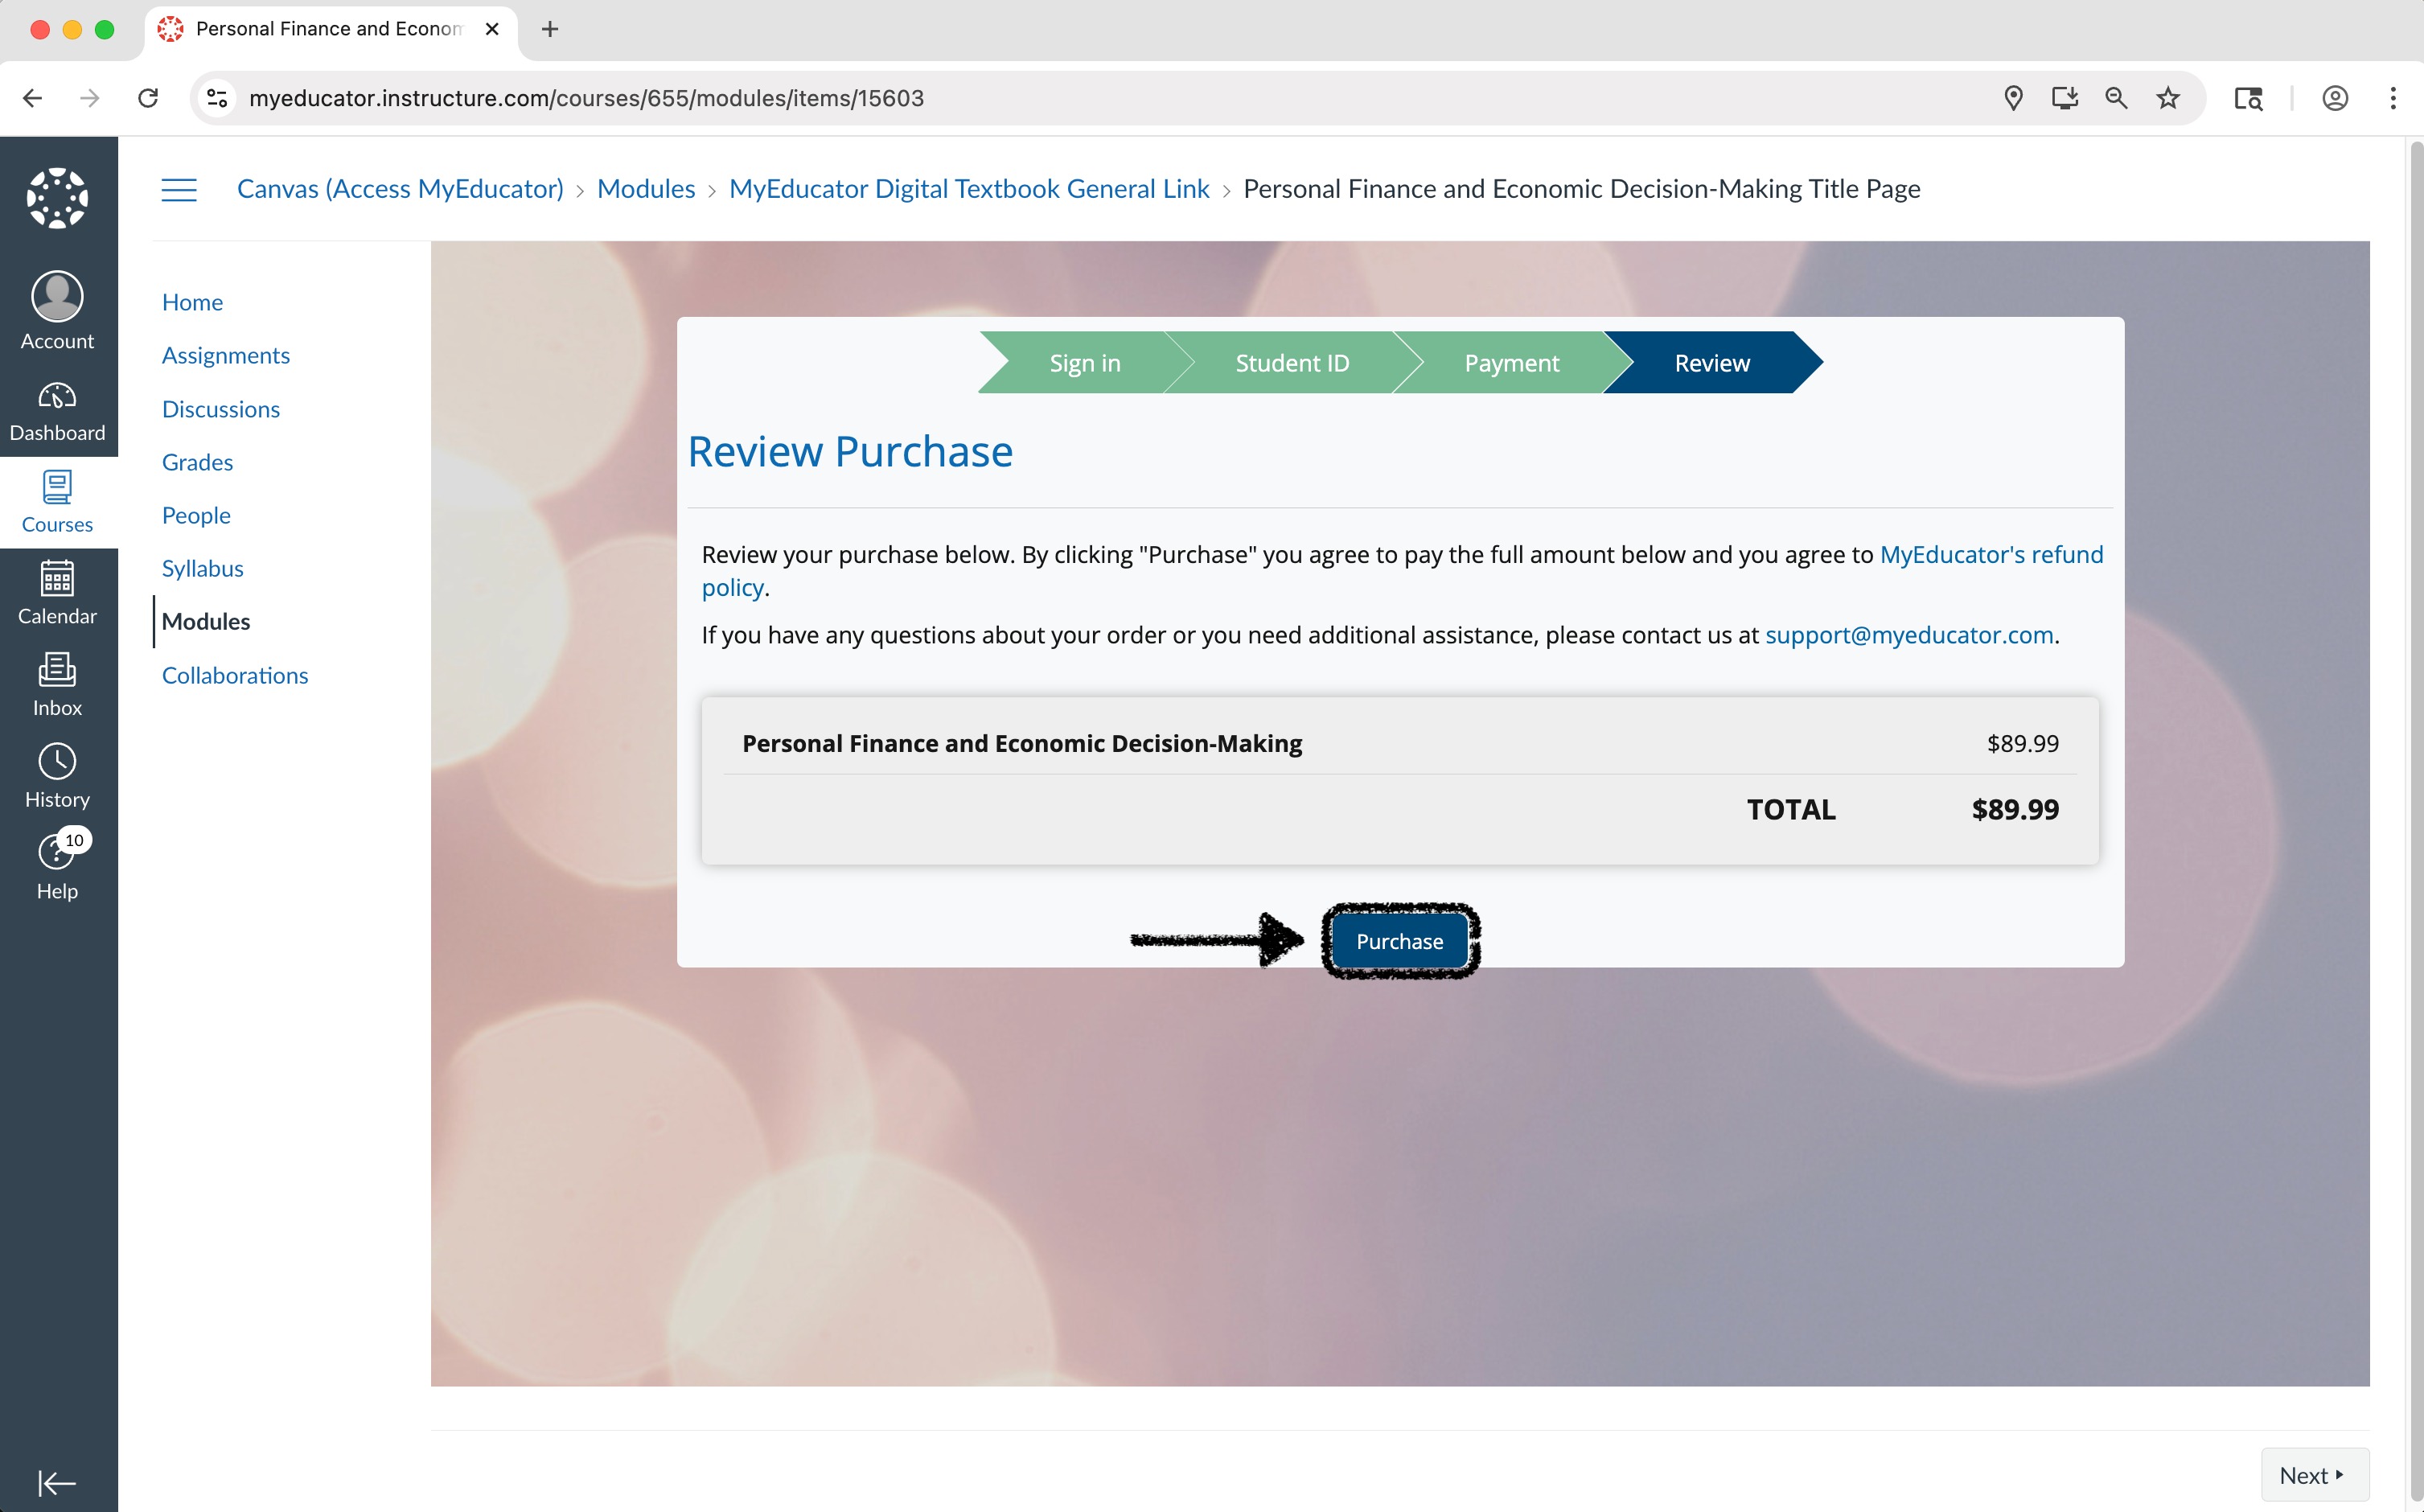Select Syllabus in course navigation
This screenshot has height=1512, width=2424.
click(203, 568)
